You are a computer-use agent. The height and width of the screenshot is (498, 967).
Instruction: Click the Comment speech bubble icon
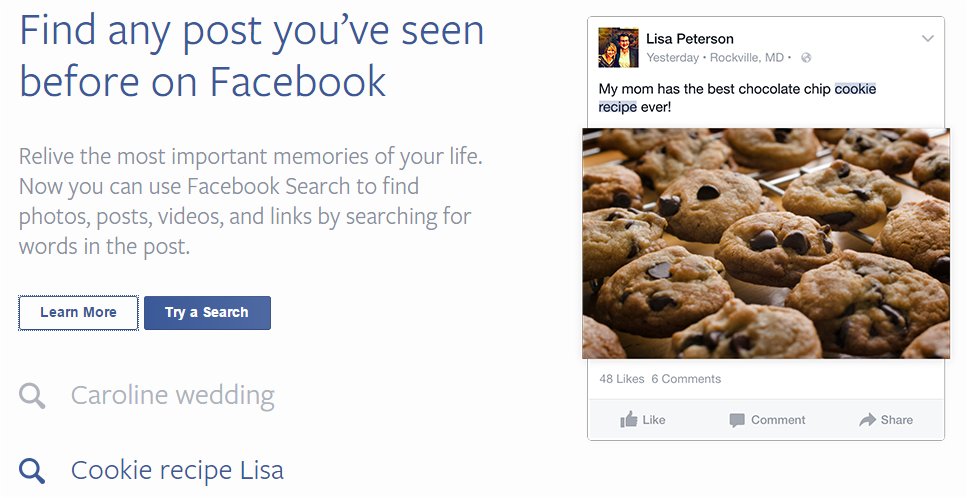pos(737,420)
